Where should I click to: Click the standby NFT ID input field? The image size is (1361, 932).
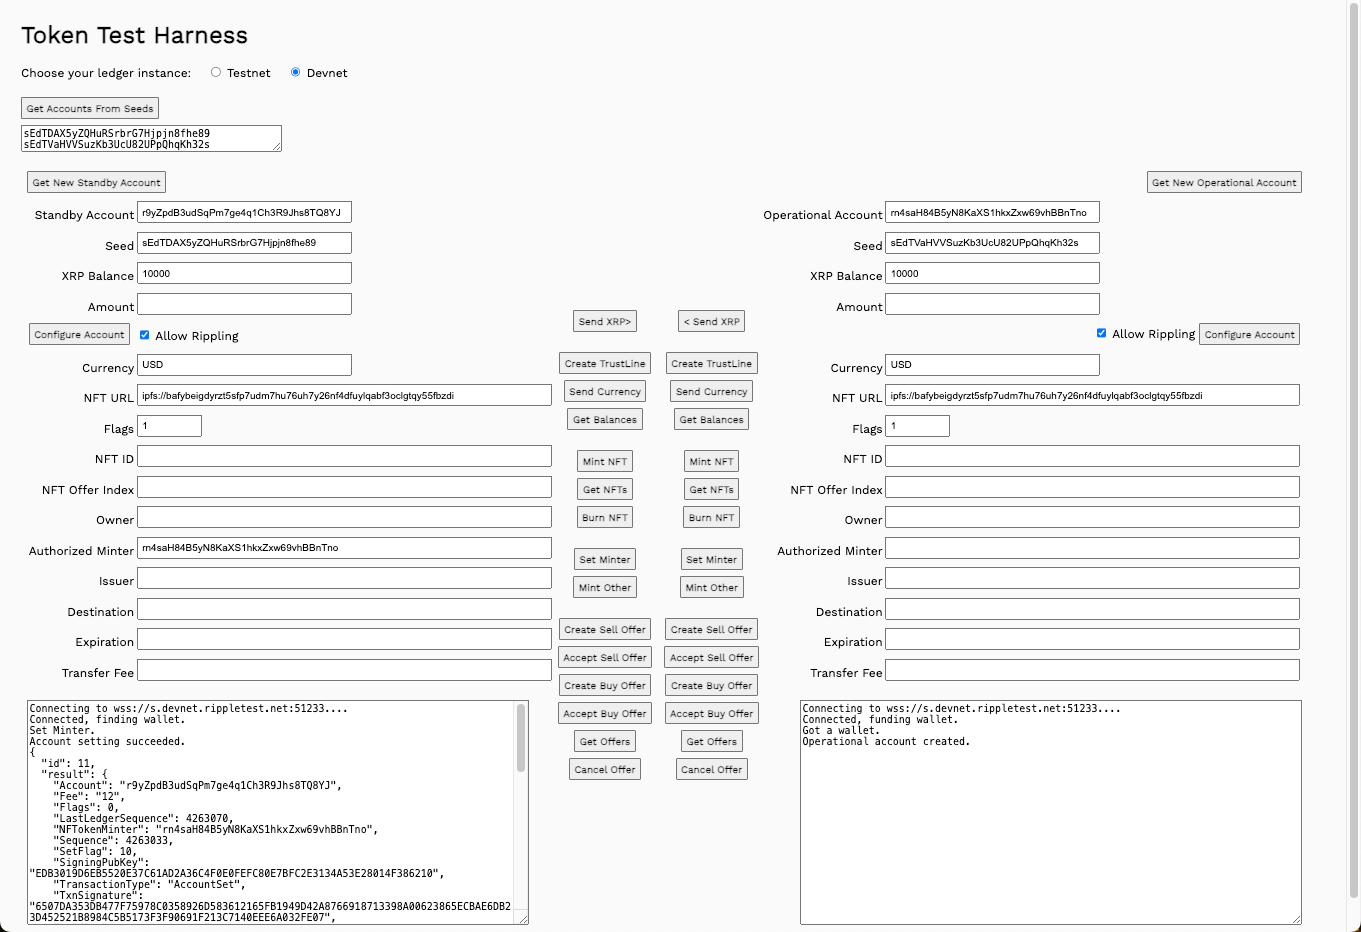344,456
